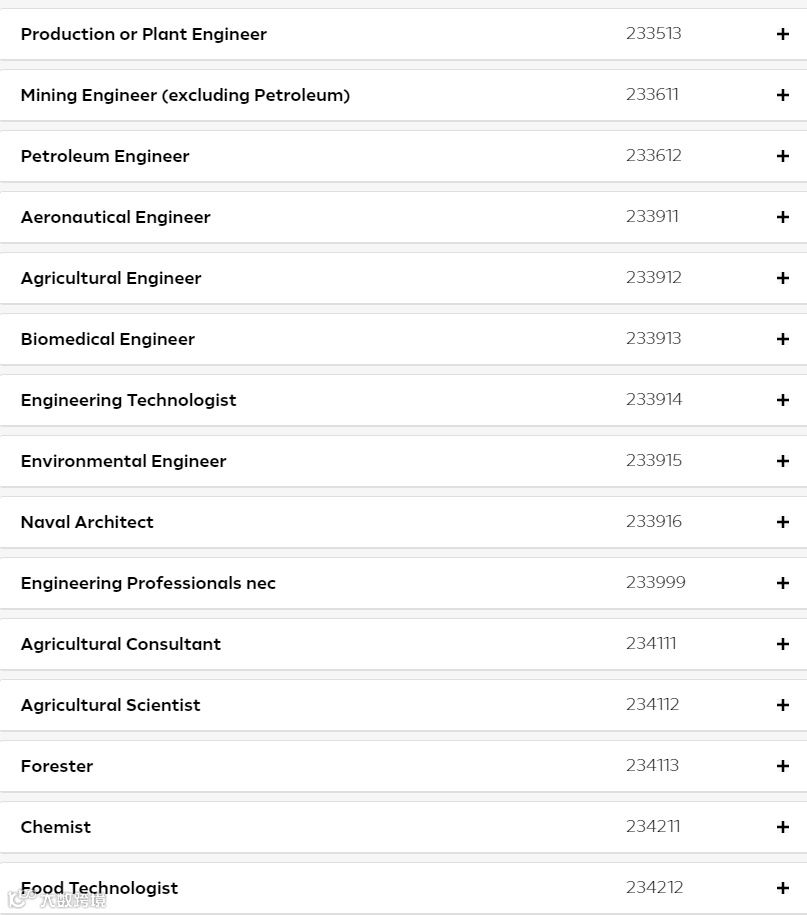Click occupation code 234211
807x915 pixels.
[x=652, y=826]
